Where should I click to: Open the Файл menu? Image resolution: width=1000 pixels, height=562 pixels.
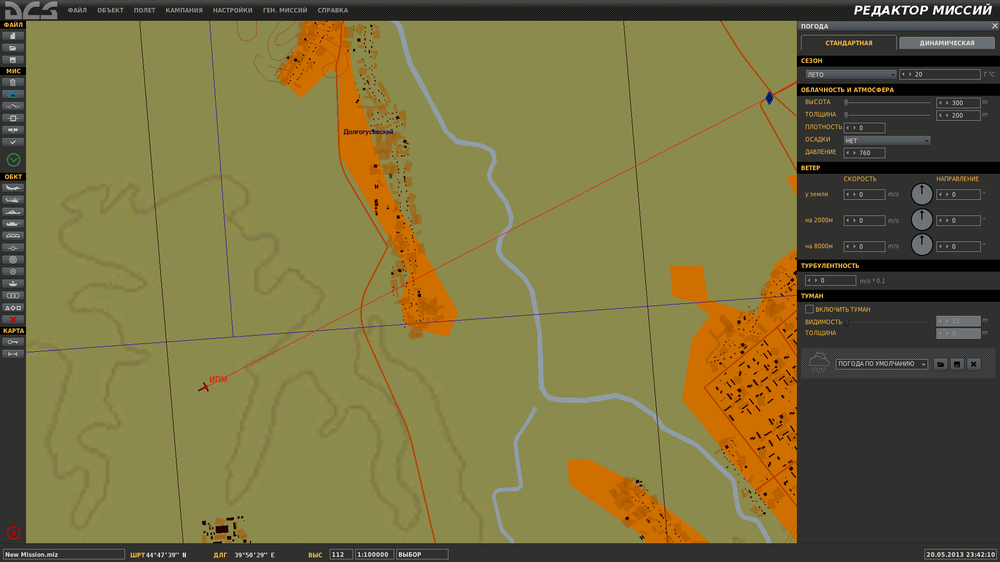pos(77,10)
